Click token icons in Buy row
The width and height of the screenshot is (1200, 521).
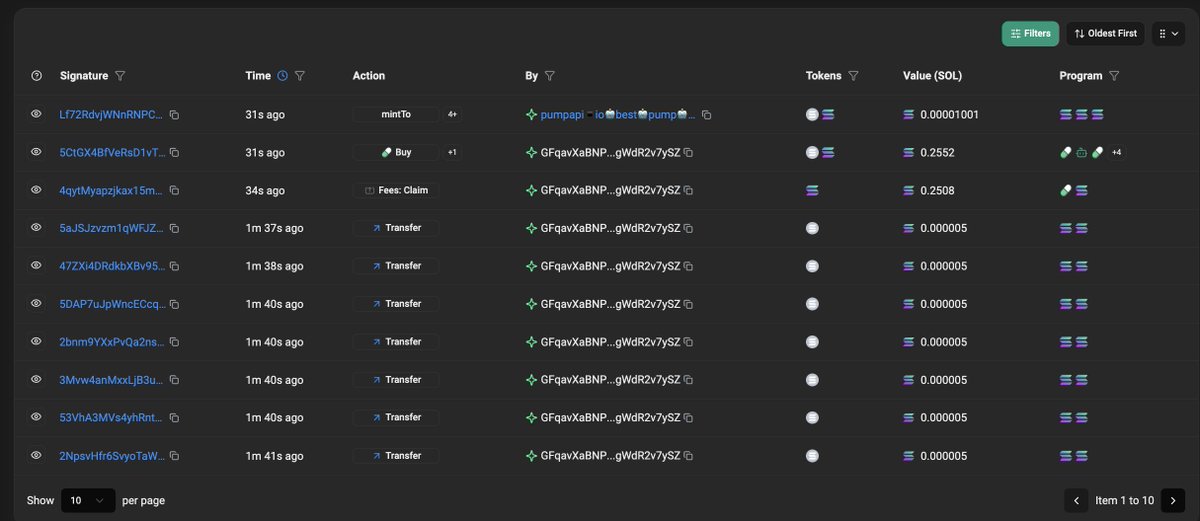point(820,153)
